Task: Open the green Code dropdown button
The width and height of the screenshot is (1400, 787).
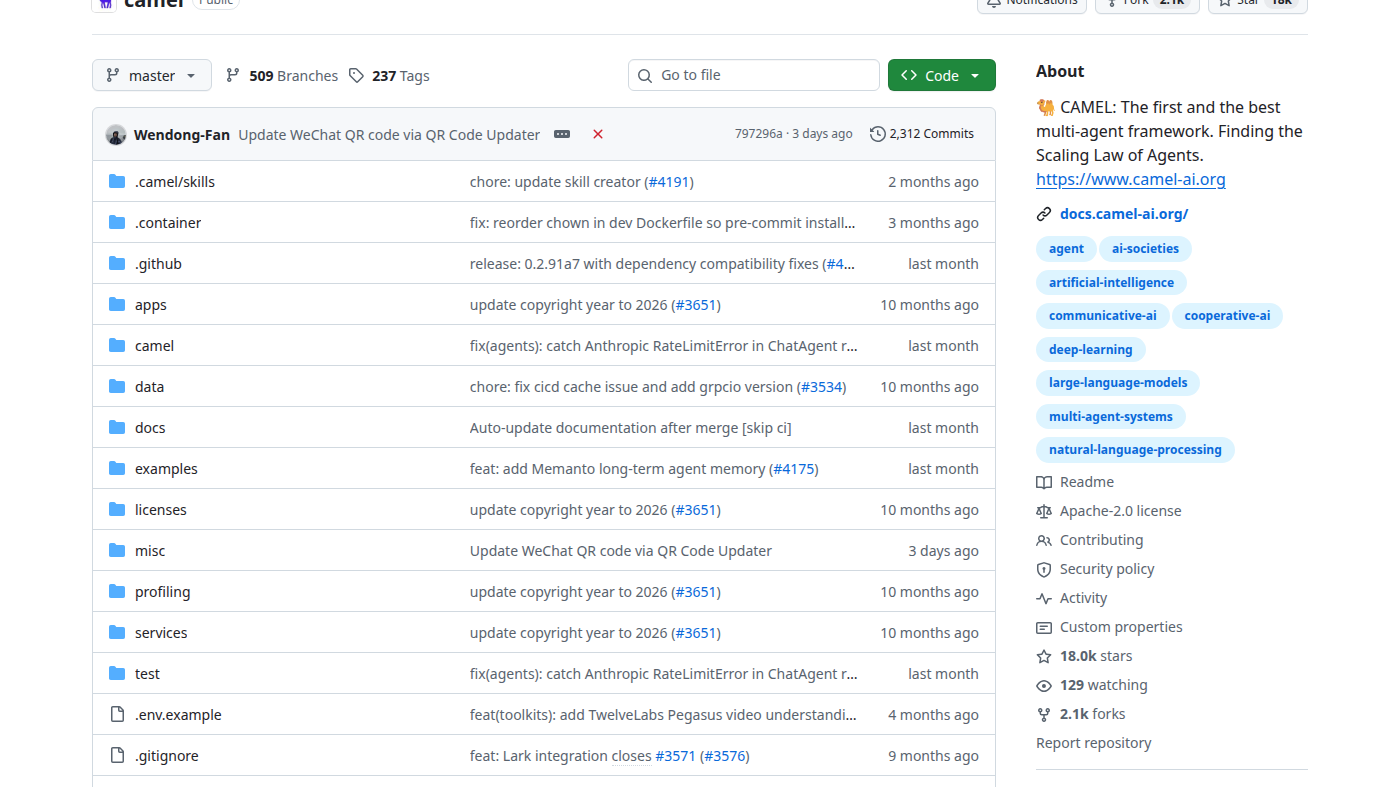Action: [x=942, y=75]
